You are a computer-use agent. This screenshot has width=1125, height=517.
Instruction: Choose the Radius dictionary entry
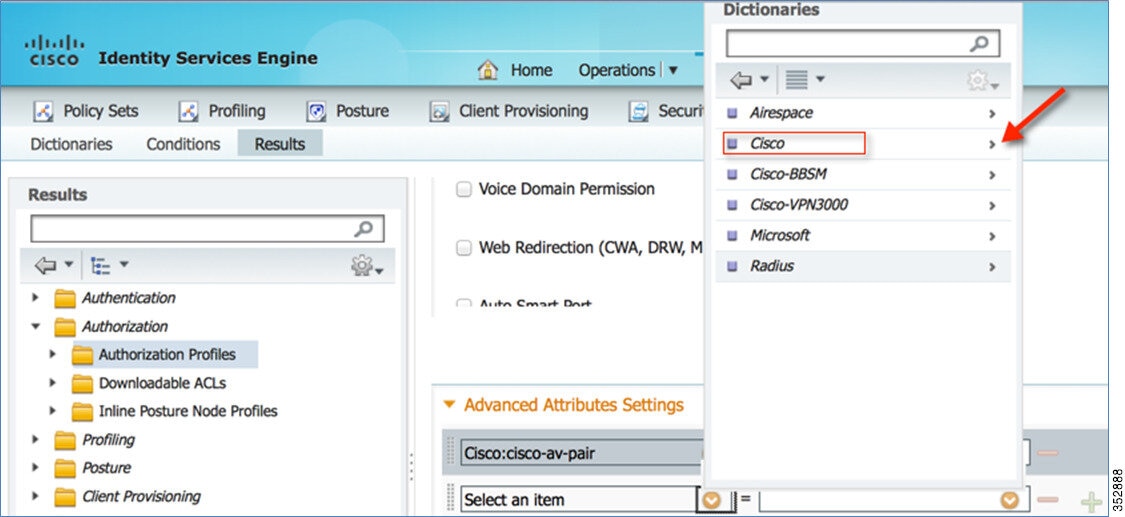(863, 266)
